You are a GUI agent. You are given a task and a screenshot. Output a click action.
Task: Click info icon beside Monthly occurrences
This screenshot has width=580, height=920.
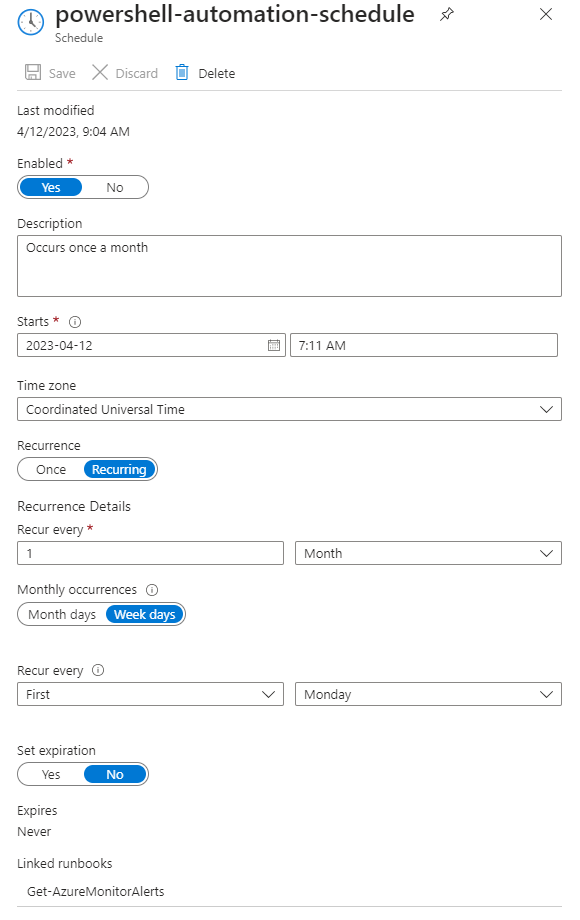tap(152, 590)
